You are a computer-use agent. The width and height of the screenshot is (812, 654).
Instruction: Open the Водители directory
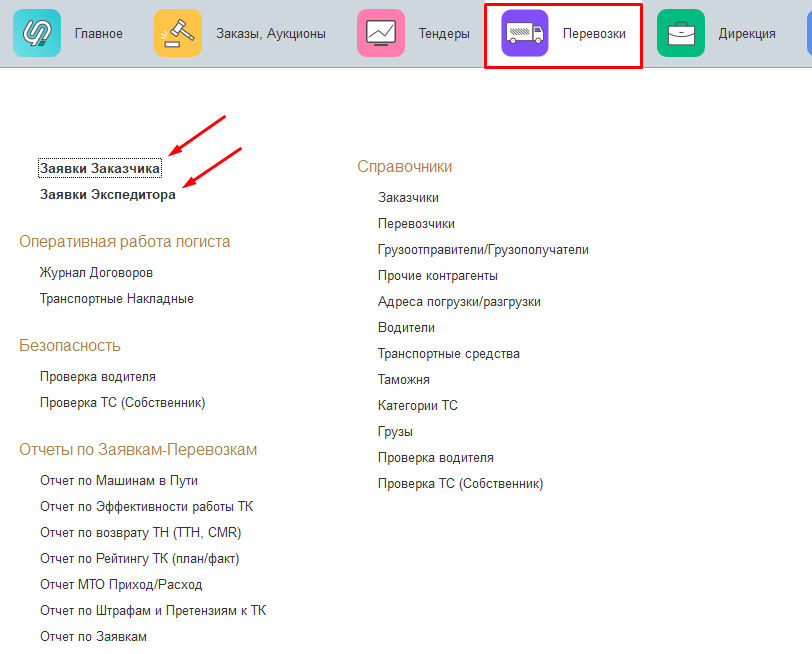407,328
